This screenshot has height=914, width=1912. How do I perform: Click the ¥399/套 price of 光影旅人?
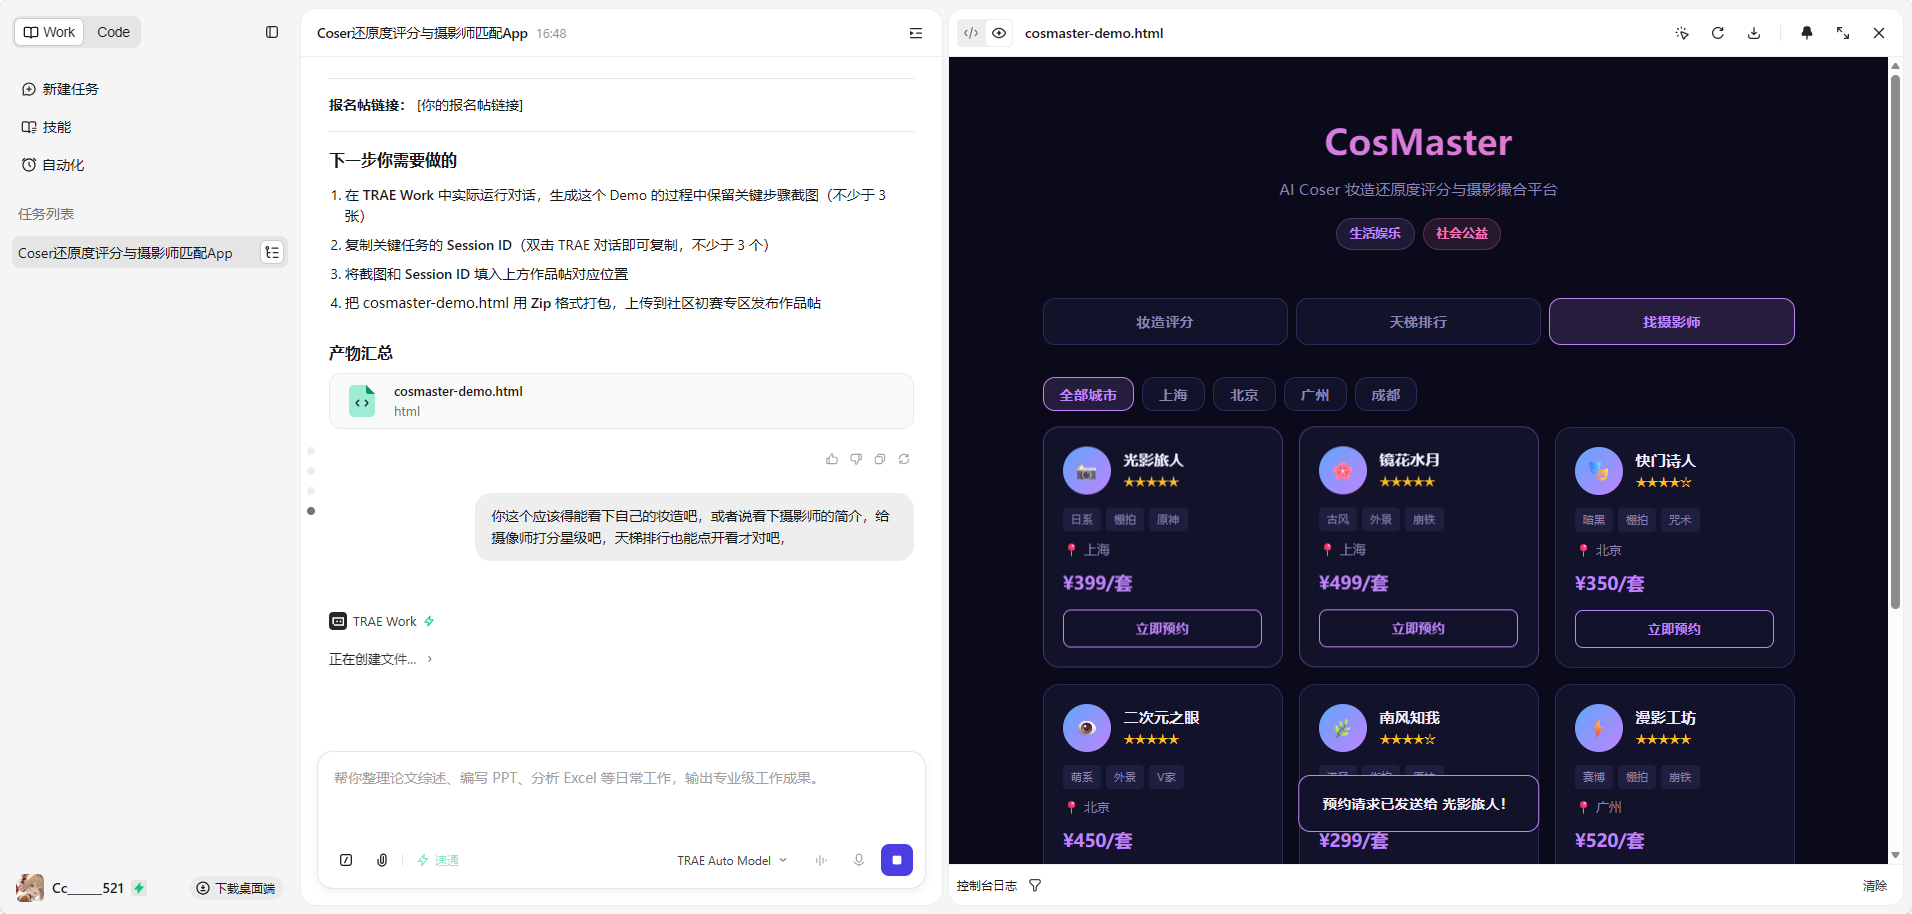pos(1098,583)
